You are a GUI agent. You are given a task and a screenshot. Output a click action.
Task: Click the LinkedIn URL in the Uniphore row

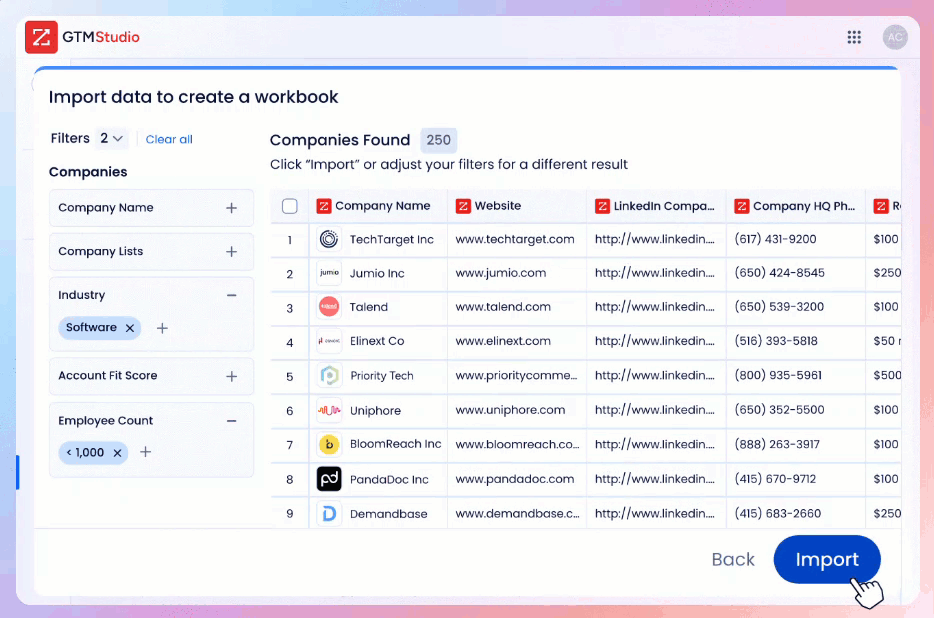654,410
